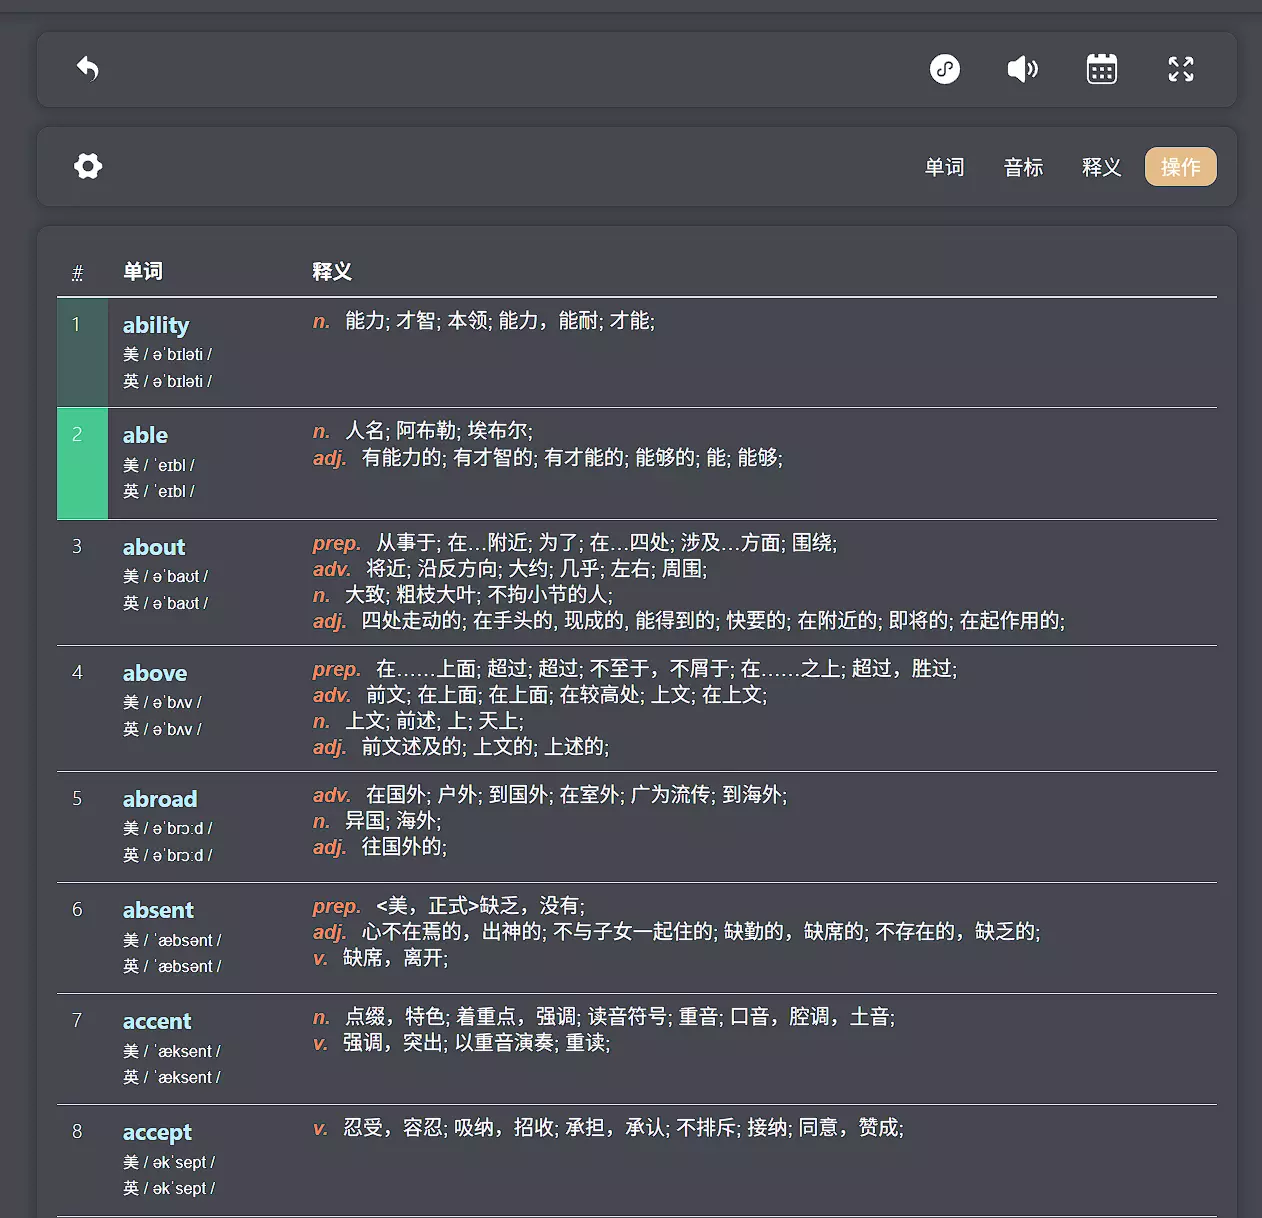Open settings via the gear icon
The width and height of the screenshot is (1262, 1218).
(x=88, y=166)
